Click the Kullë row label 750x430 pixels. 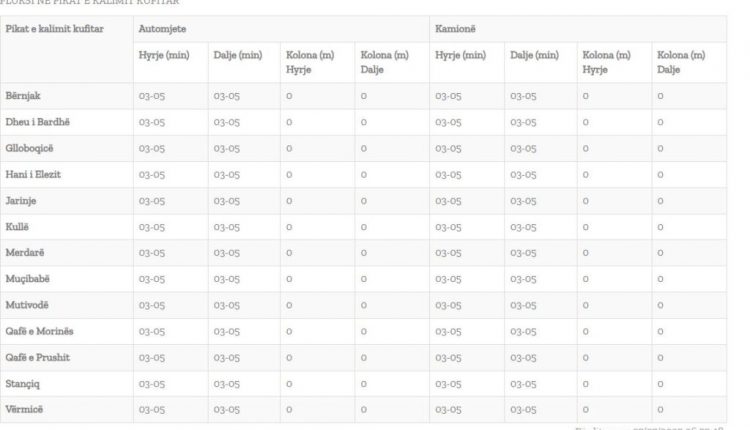coord(17,227)
